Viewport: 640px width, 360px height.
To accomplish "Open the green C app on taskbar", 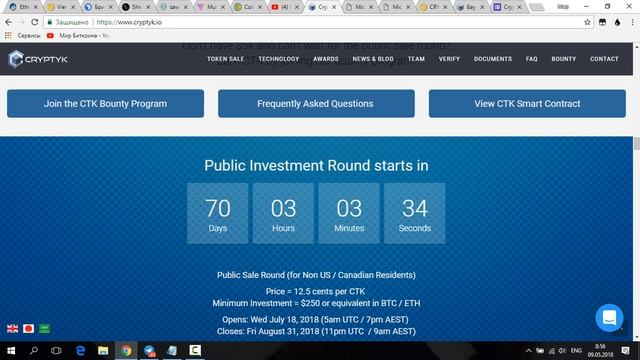I will click(195, 351).
